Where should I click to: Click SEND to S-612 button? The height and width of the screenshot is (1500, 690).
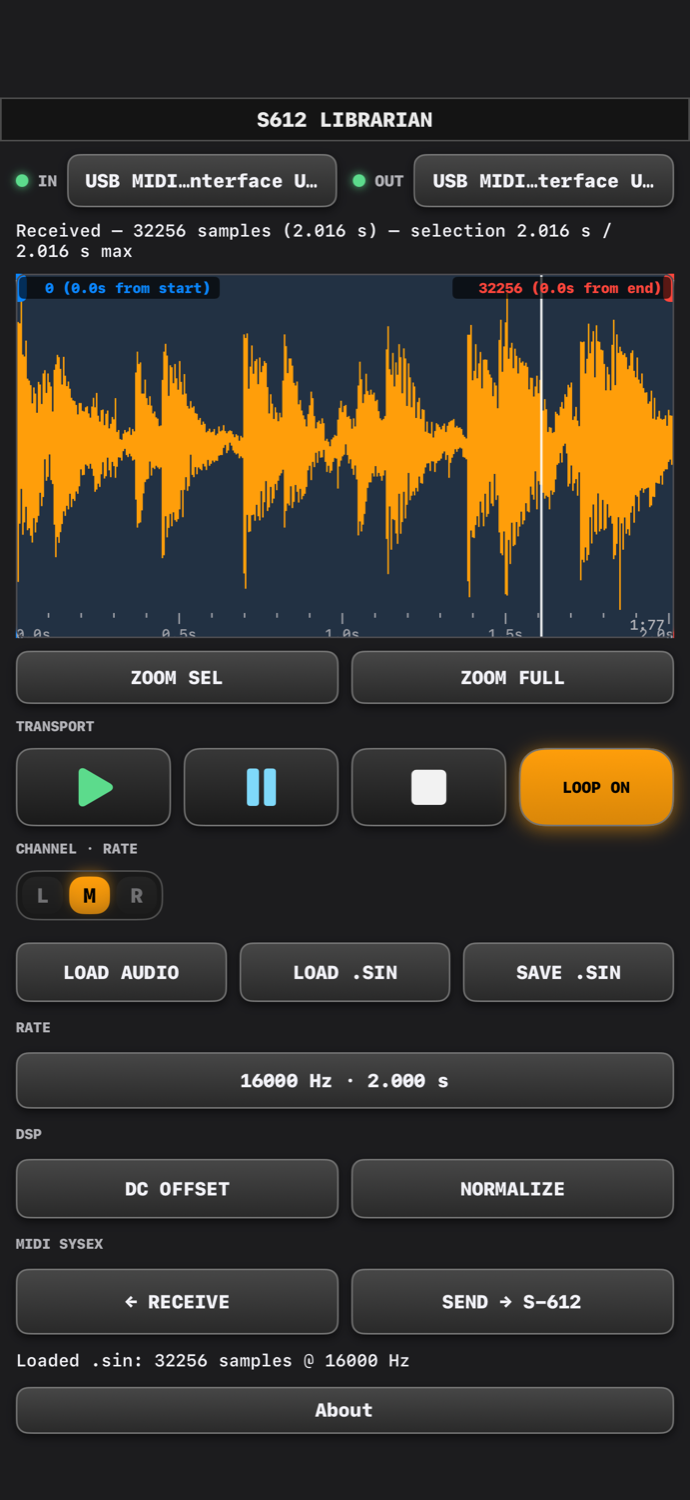tap(512, 1301)
